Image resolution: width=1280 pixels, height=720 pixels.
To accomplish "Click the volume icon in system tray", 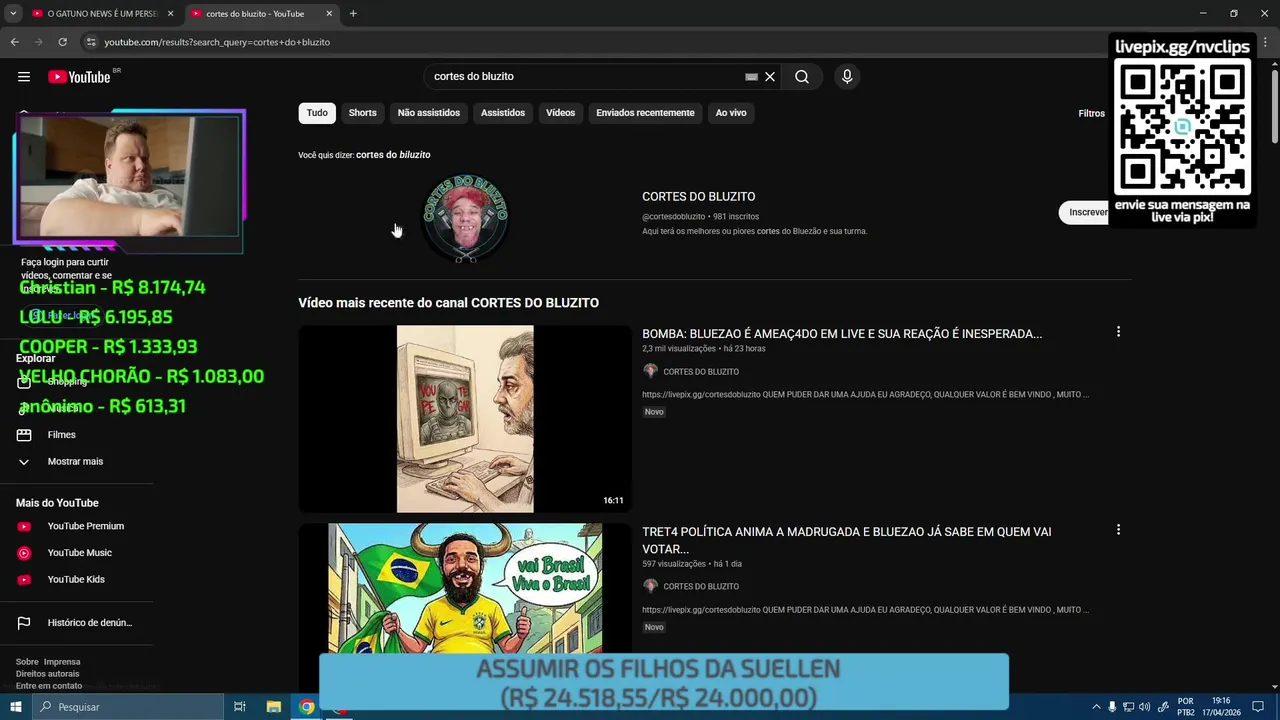I will click(x=1144, y=707).
